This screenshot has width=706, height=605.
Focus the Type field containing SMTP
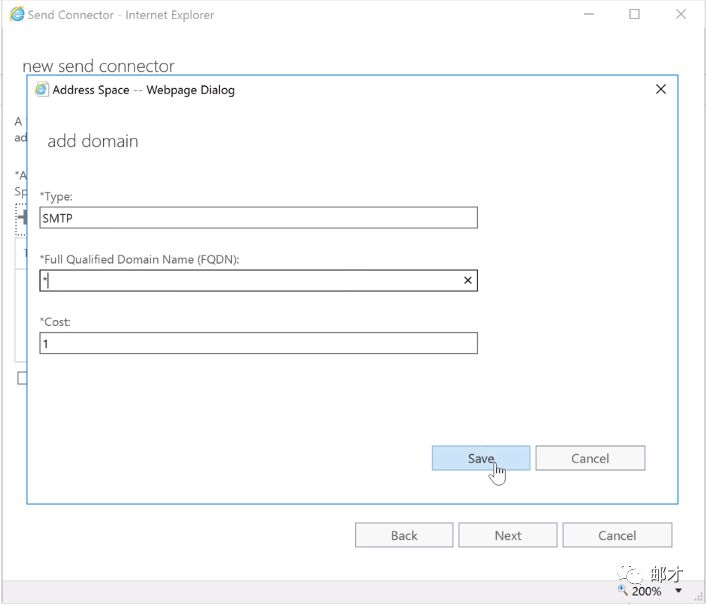pos(258,218)
